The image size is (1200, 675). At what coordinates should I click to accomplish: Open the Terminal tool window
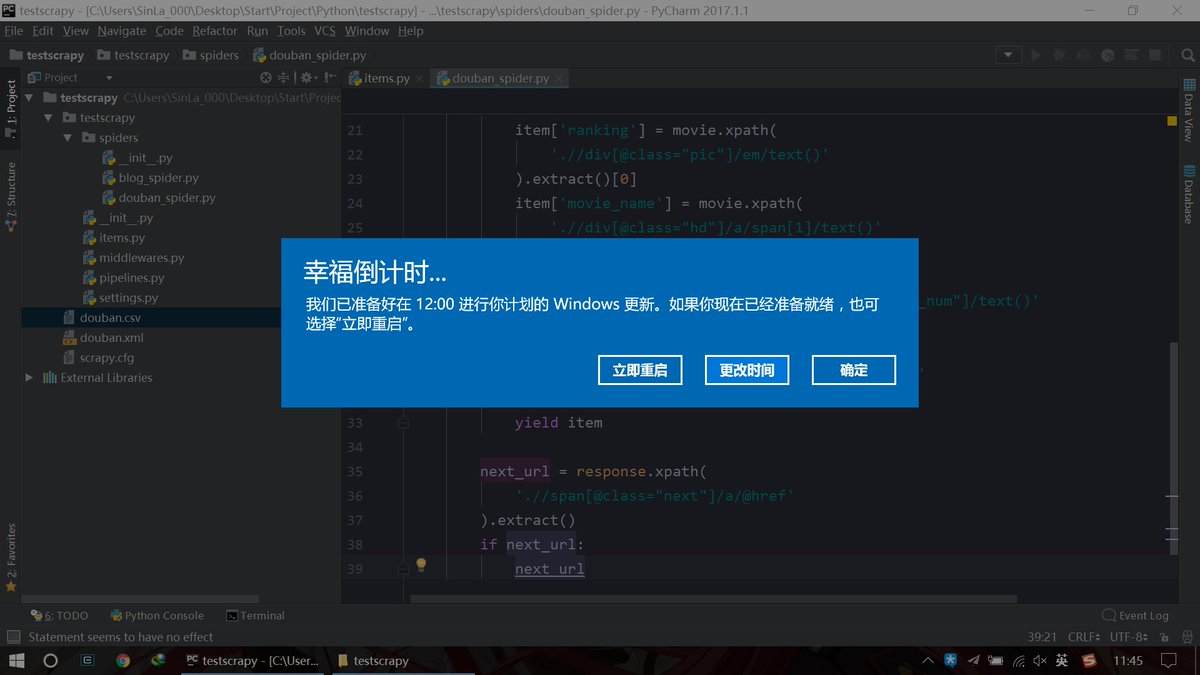click(256, 616)
